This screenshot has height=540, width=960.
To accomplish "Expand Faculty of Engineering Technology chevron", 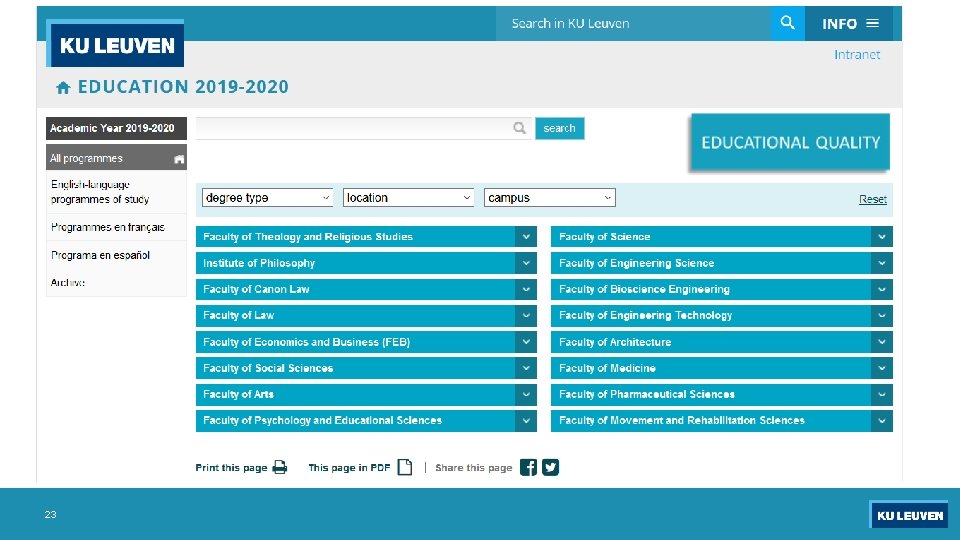I will pyautogui.click(x=882, y=315).
